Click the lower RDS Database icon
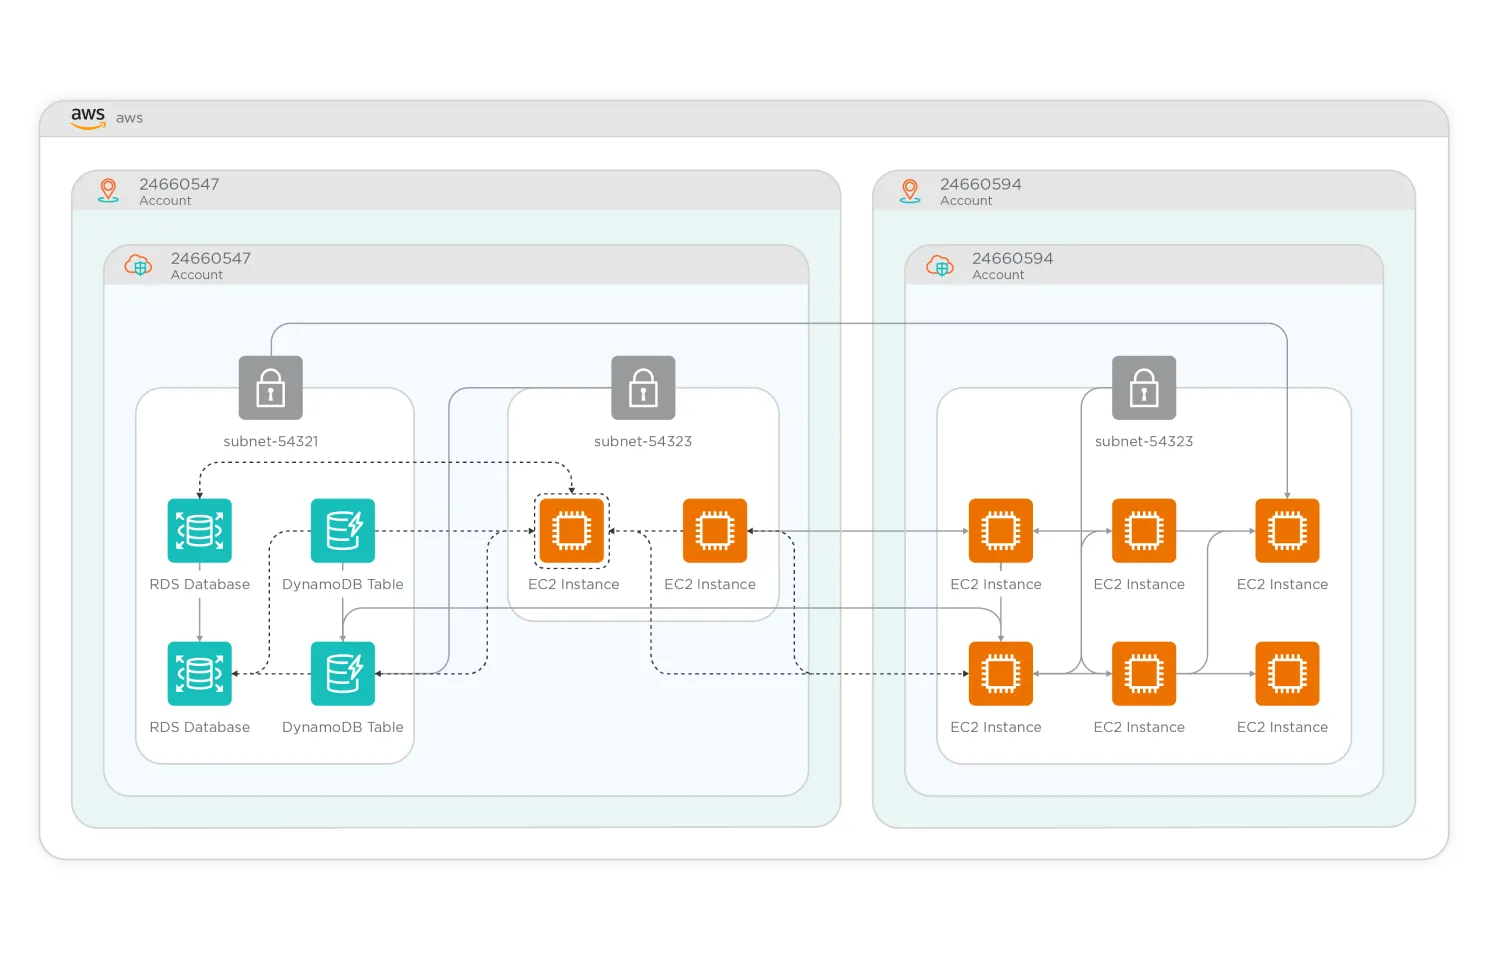1488x960 pixels. point(200,674)
